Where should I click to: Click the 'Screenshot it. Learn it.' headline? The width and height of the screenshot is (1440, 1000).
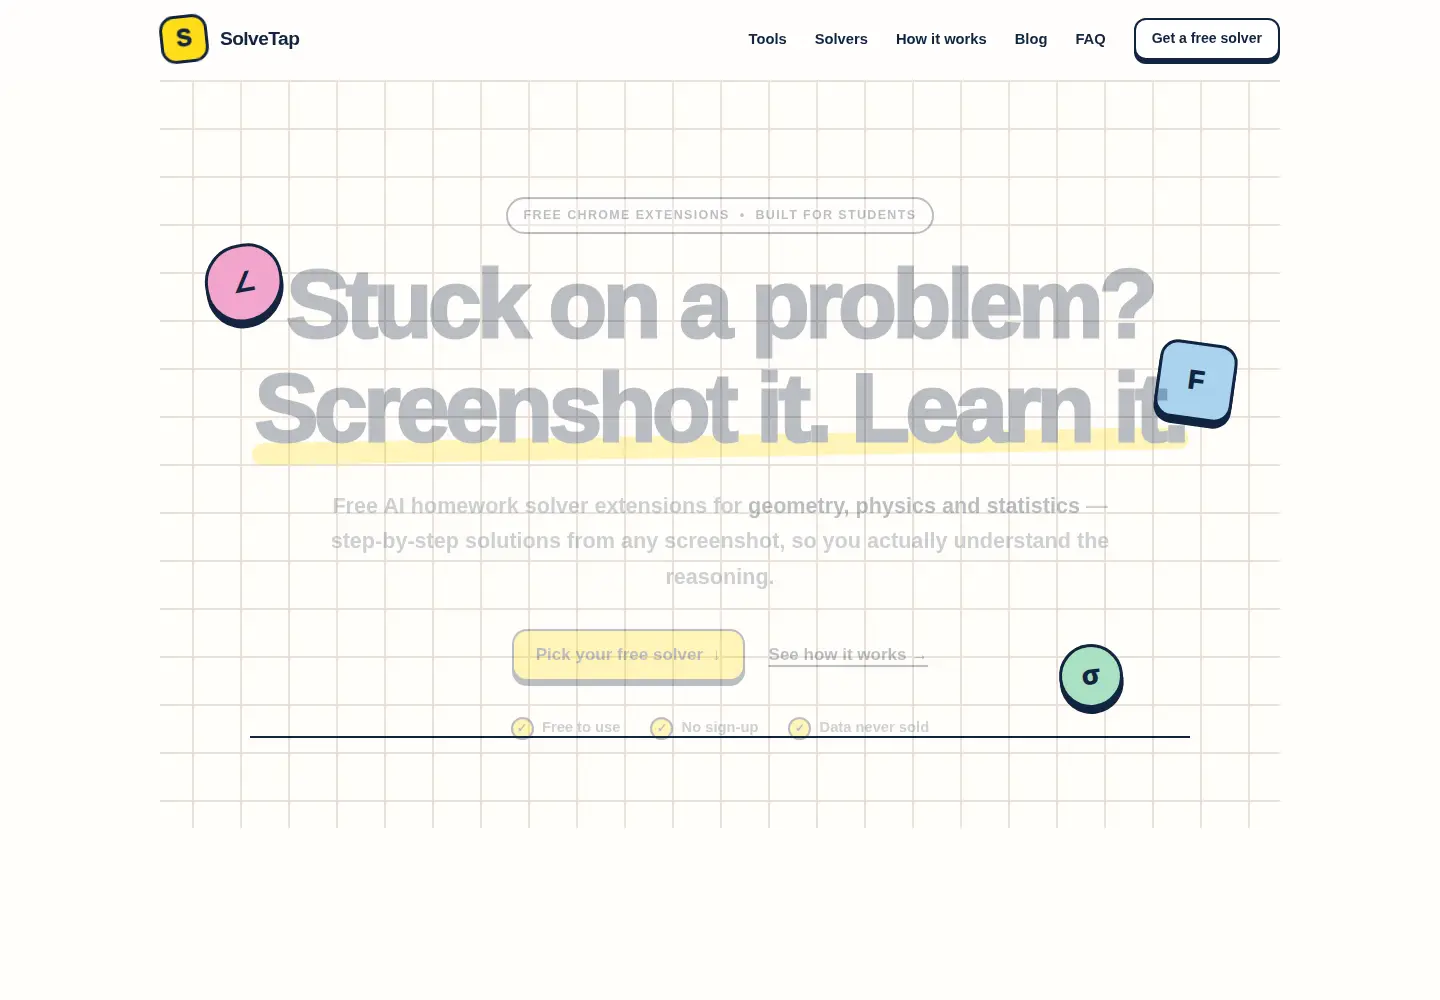click(x=720, y=408)
